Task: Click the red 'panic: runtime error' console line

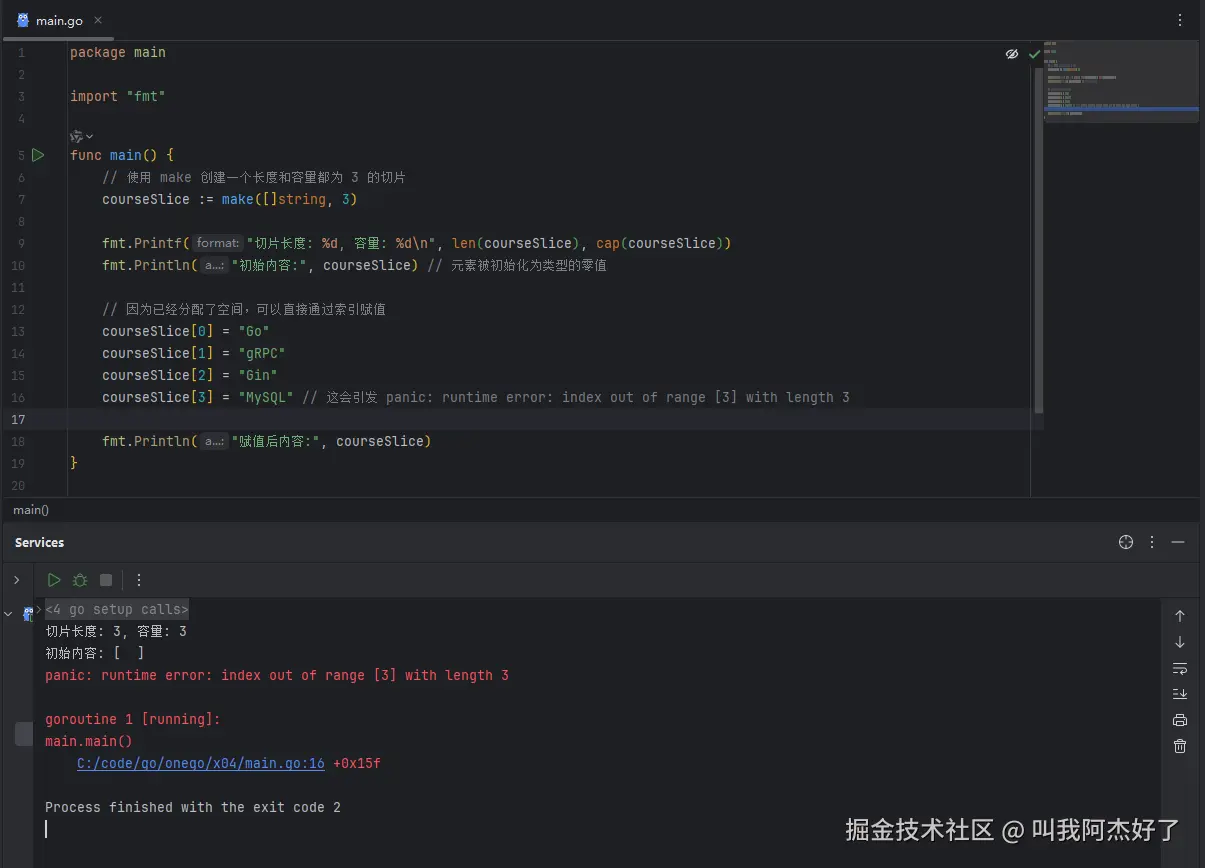Action: click(277, 675)
